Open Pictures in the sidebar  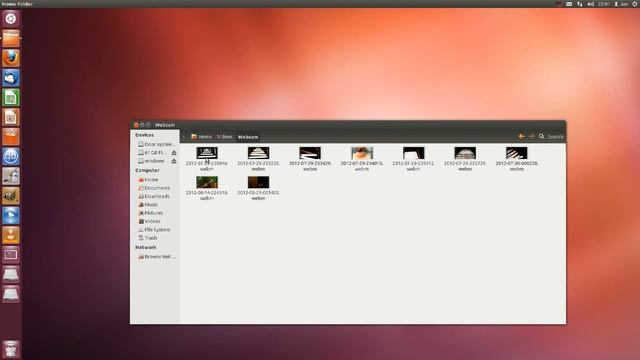point(151,213)
